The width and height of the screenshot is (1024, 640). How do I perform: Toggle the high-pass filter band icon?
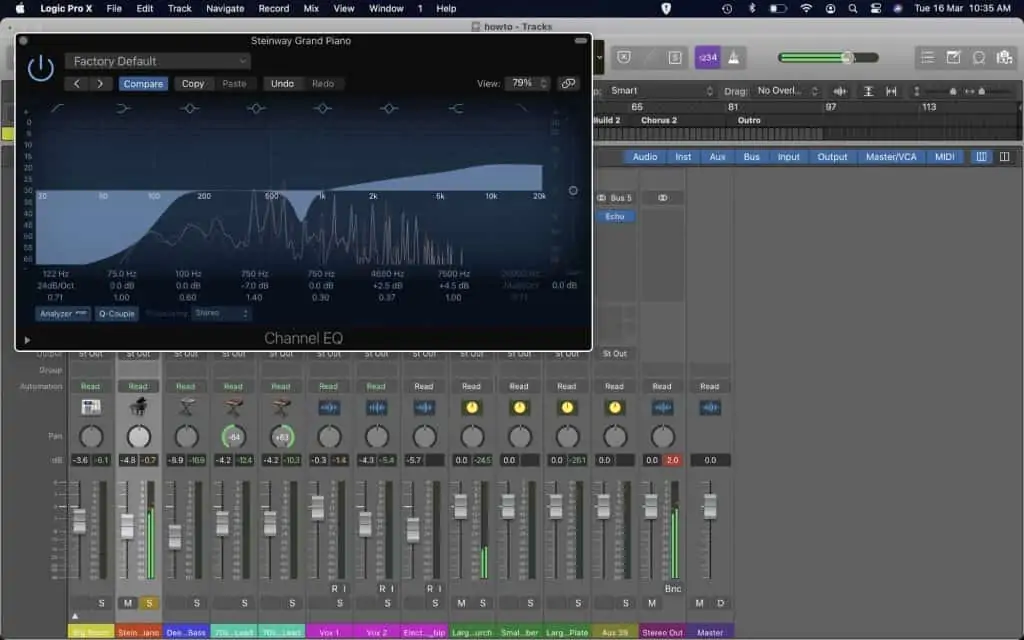pyautogui.click(x=57, y=108)
